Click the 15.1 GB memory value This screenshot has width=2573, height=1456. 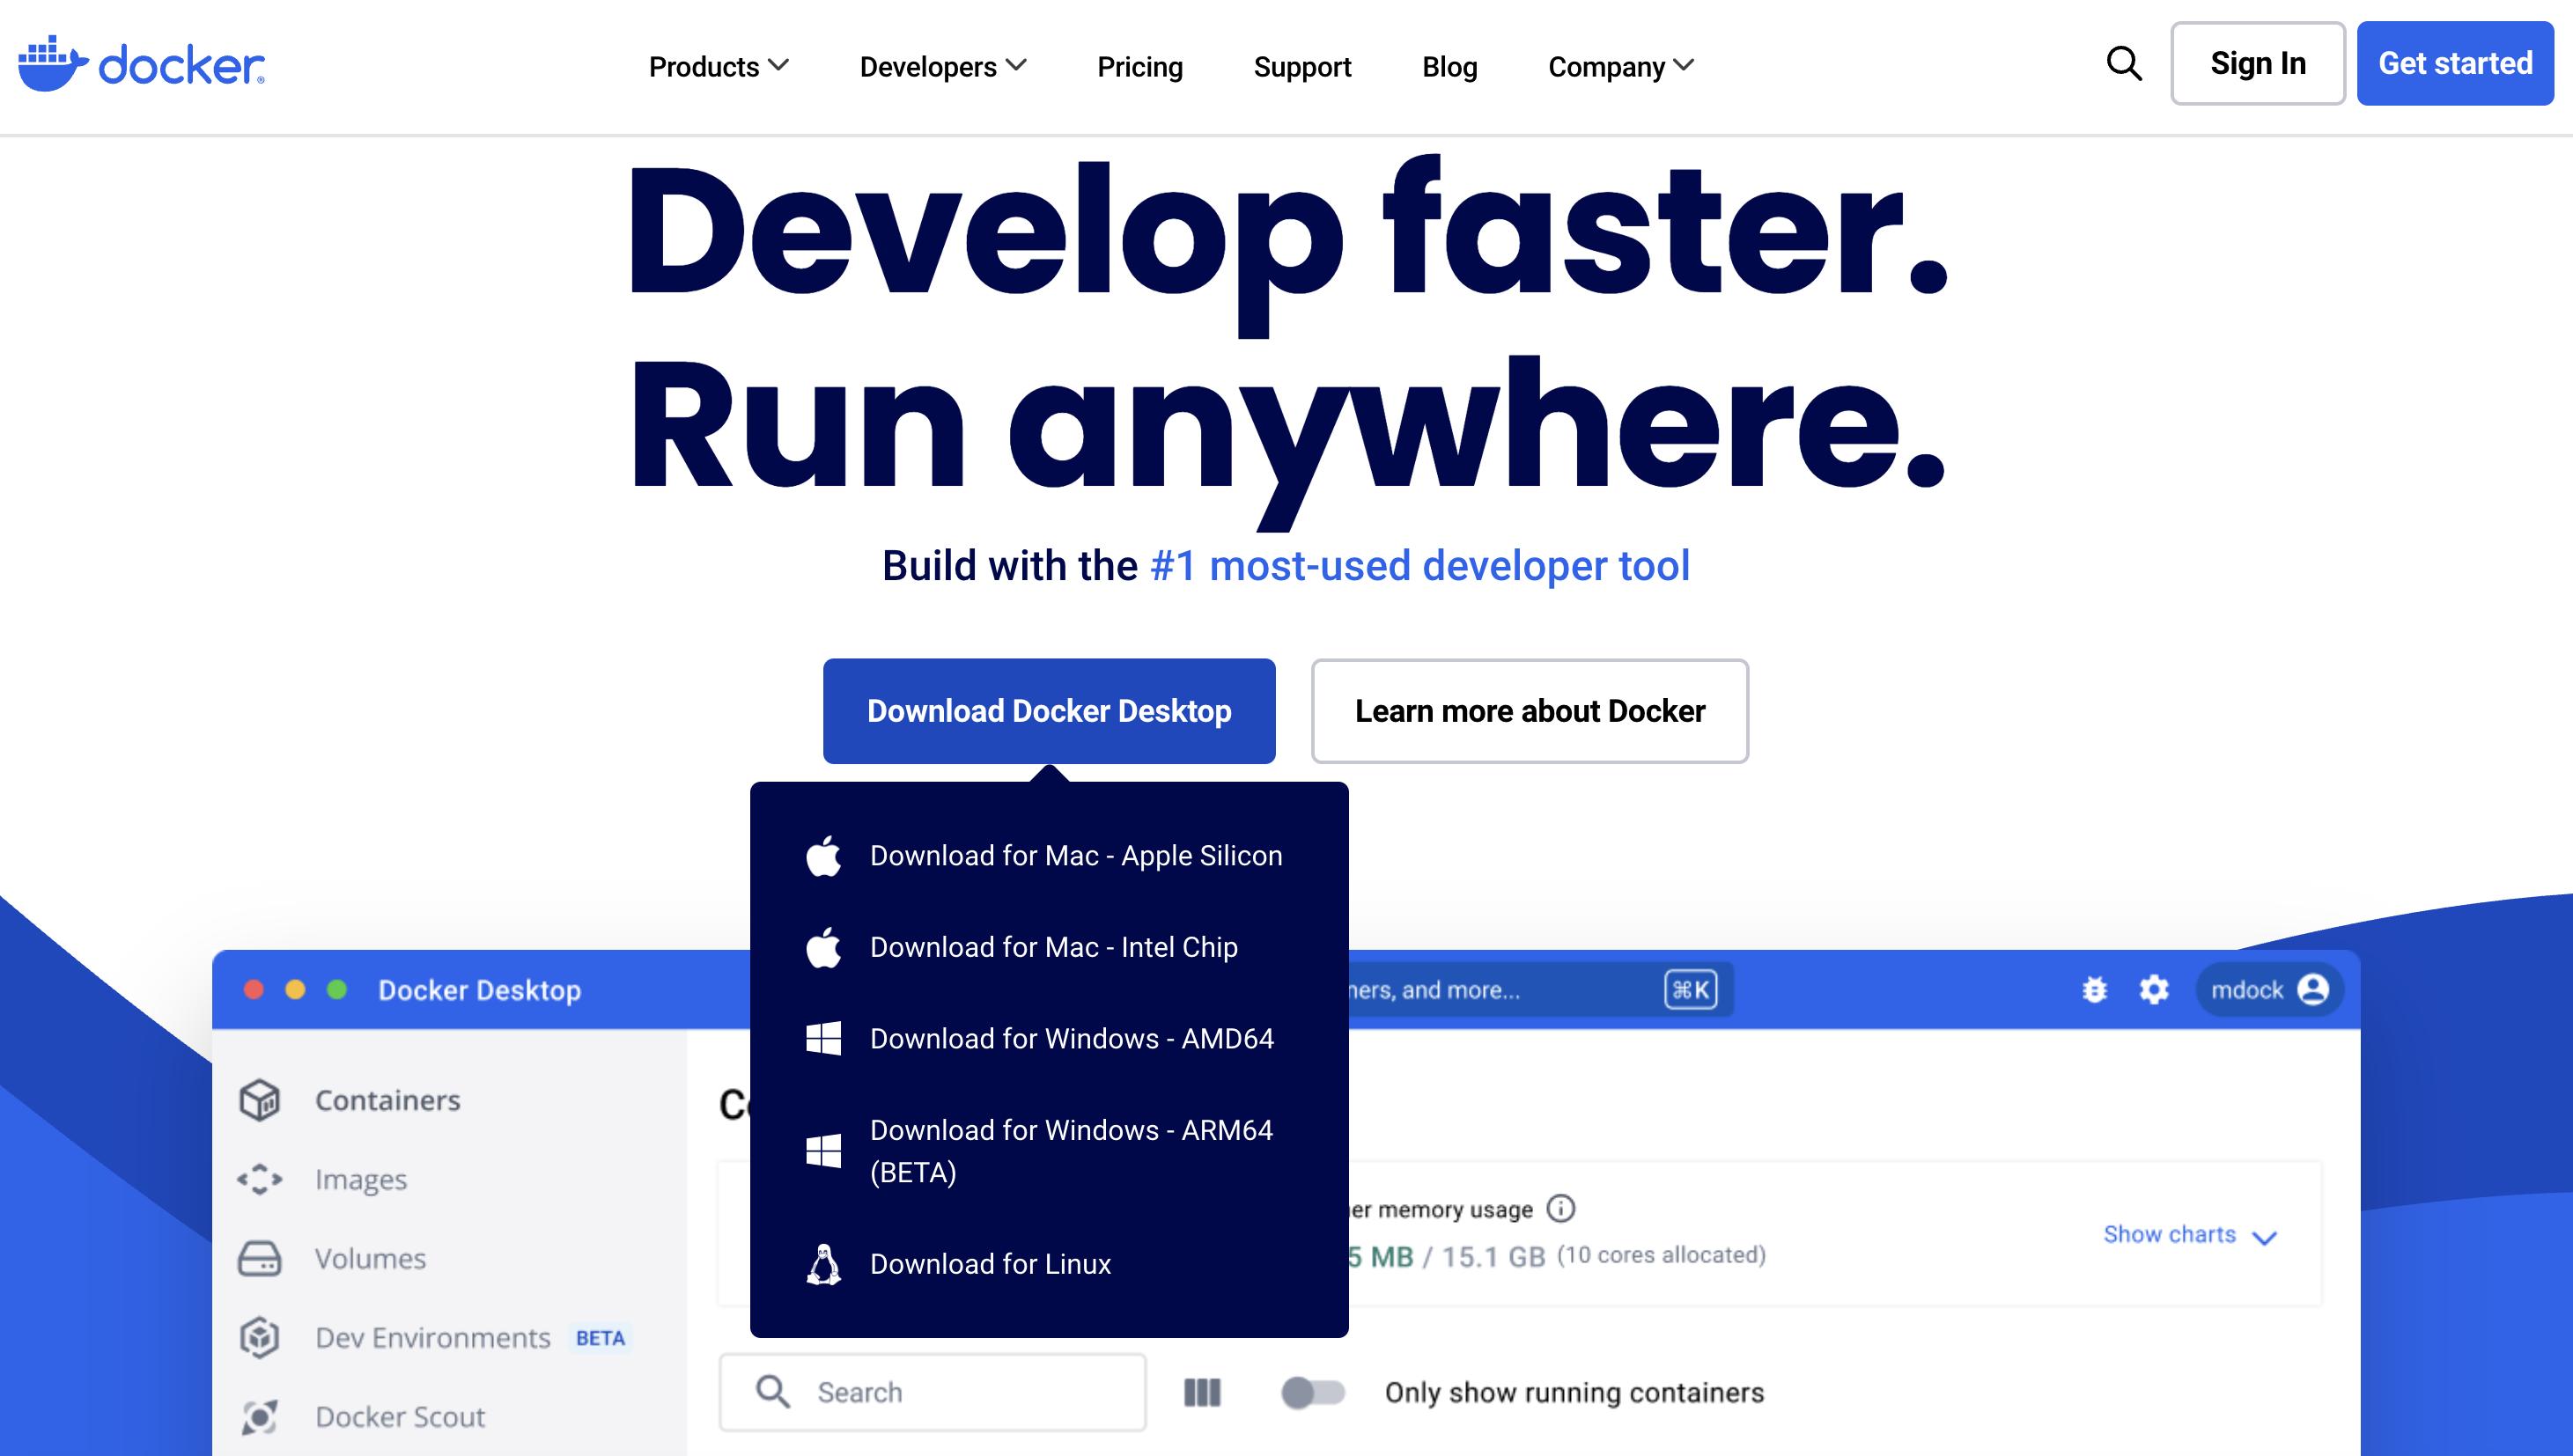pyautogui.click(x=1493, y=1257)
